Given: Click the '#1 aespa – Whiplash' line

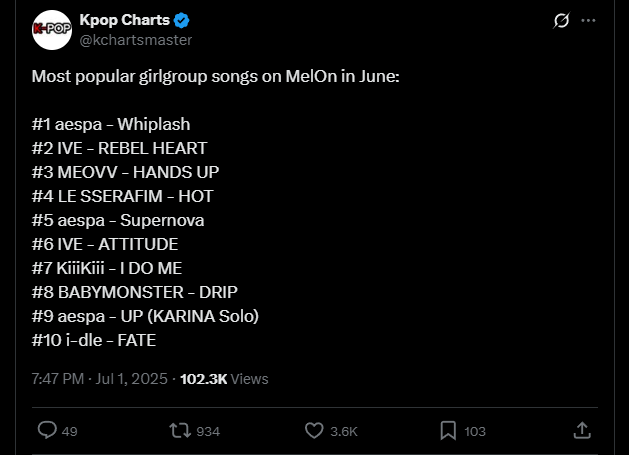Looking at the screenshot, I should (x=111, y=124).
